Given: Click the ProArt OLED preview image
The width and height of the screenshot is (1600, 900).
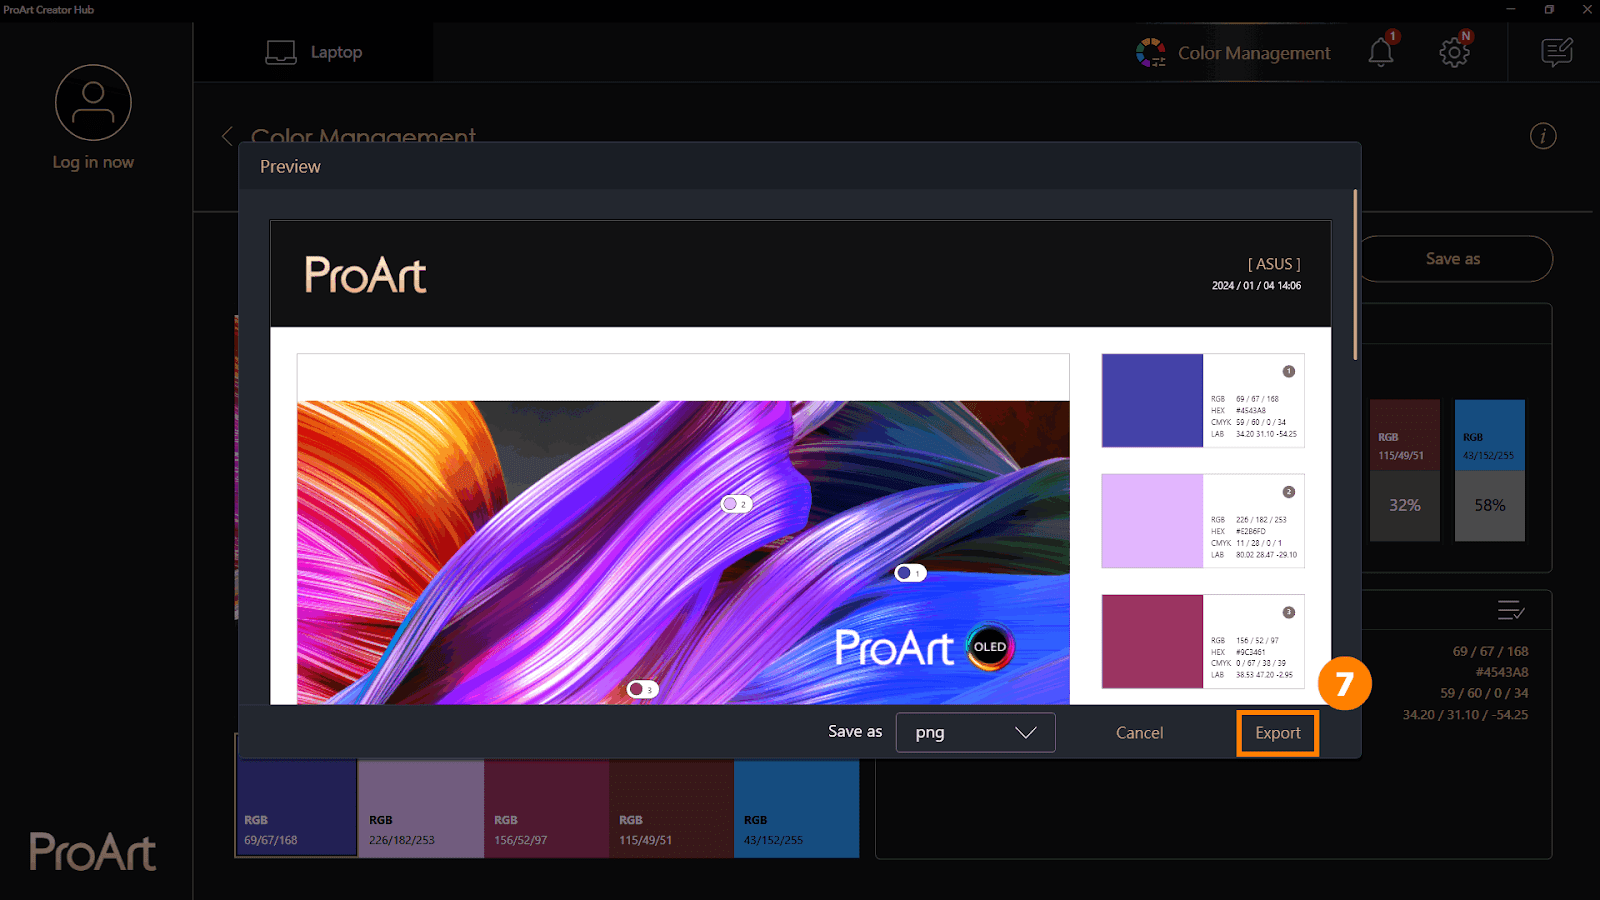Looking at the screenshot, I should 683,552.
